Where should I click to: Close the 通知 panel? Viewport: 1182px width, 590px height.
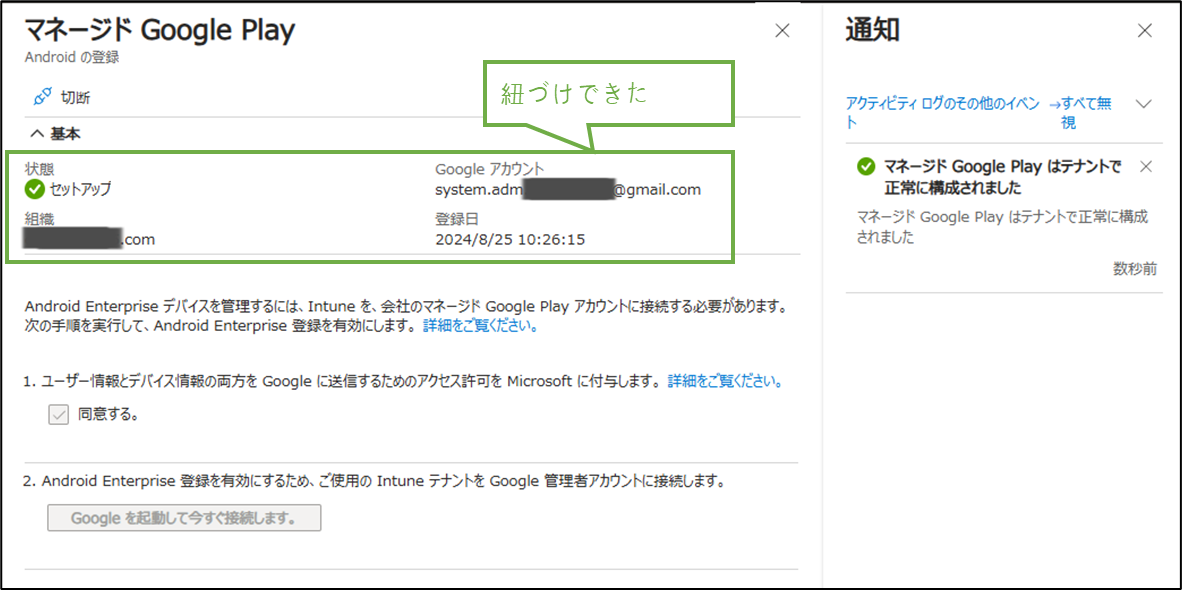1144,31
